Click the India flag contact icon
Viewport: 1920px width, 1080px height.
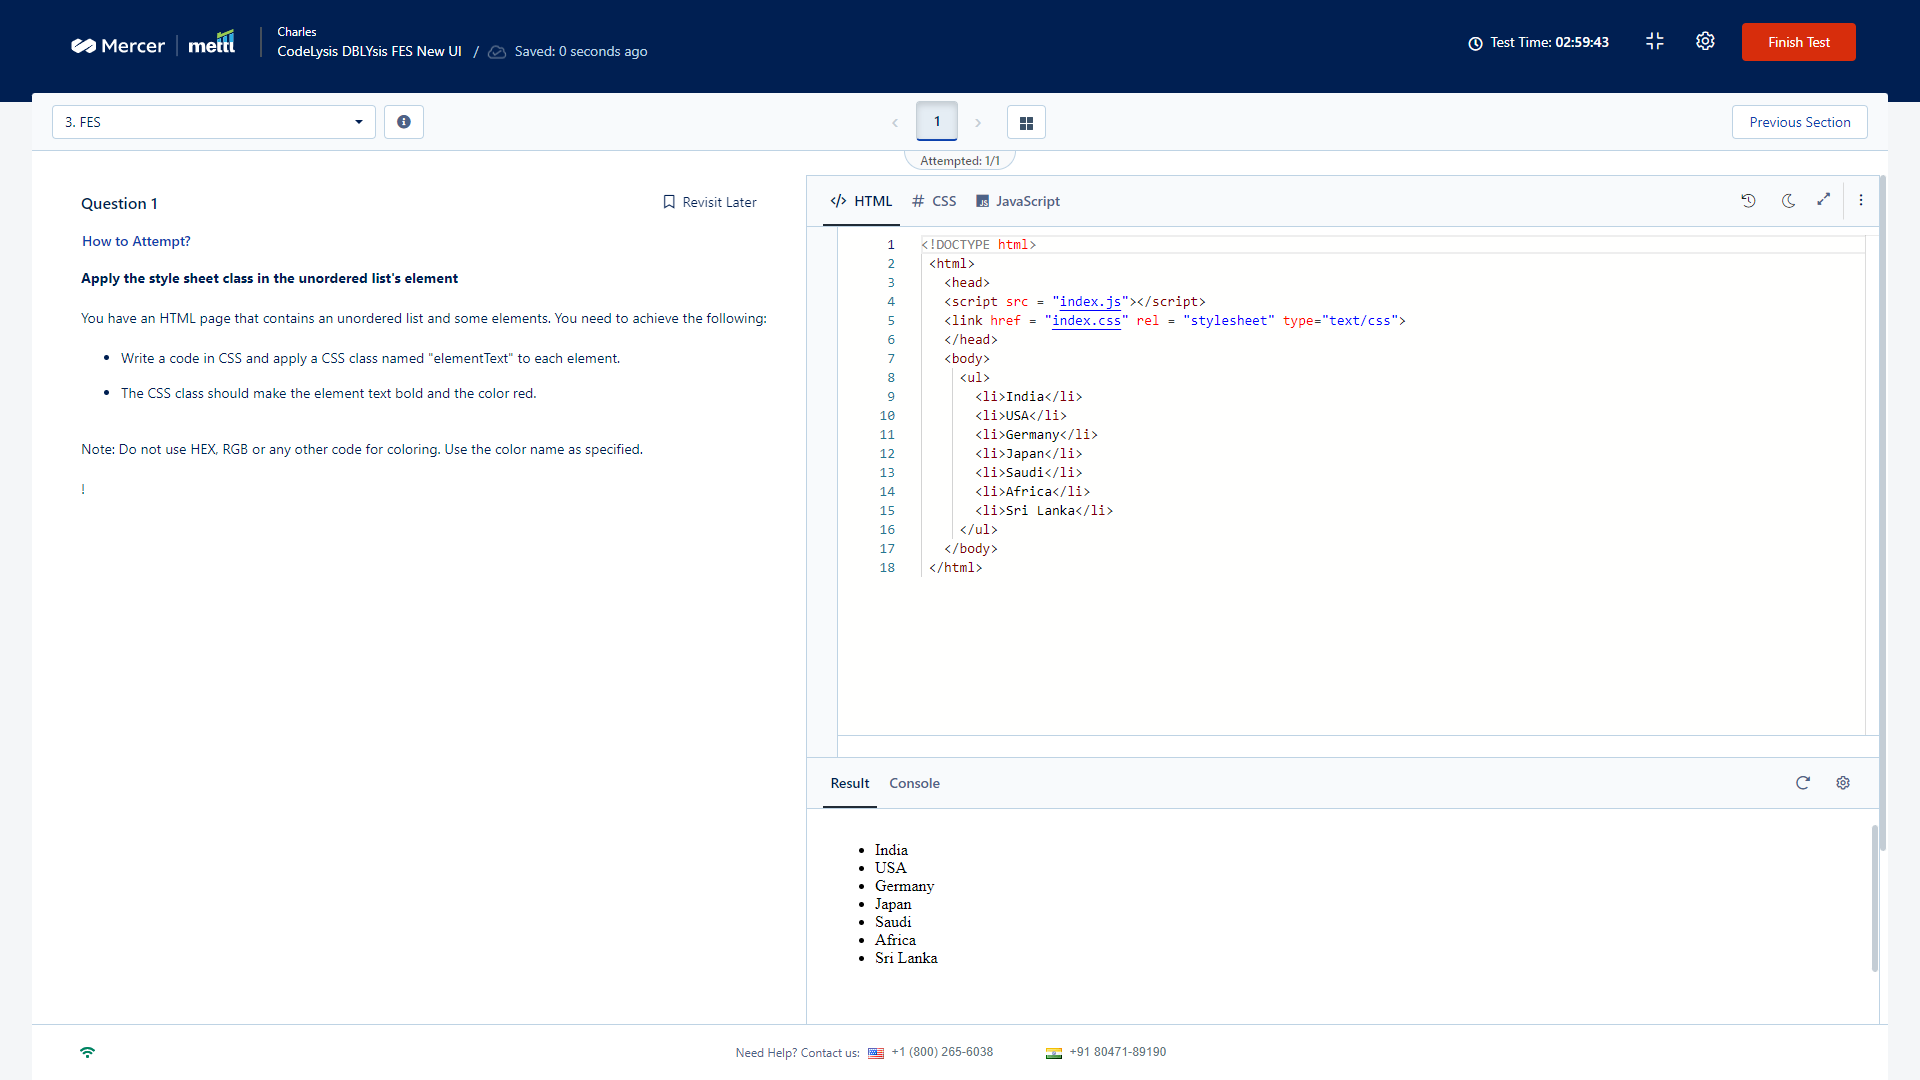coord(1054,1053)
